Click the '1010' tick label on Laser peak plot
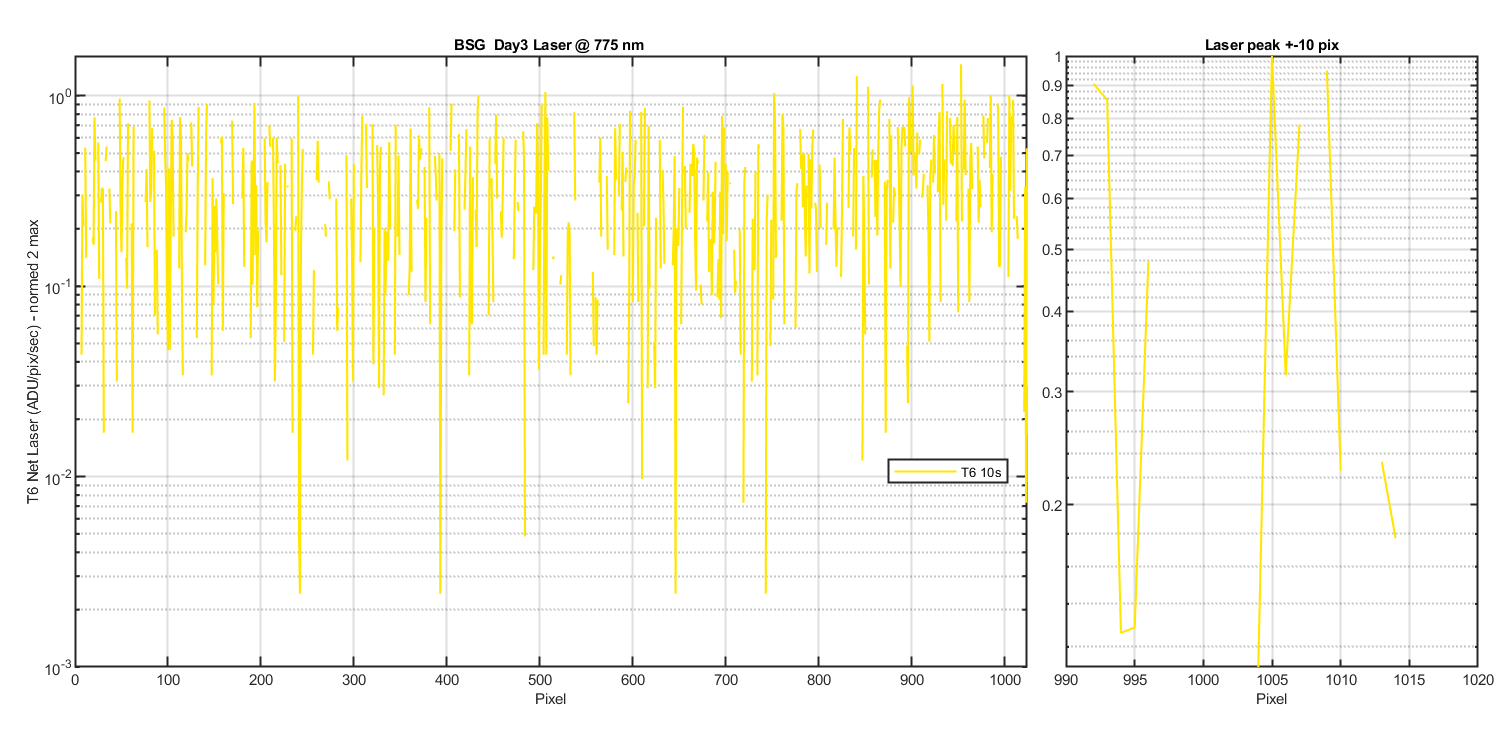The image size is (1500, 750). 1341,681
